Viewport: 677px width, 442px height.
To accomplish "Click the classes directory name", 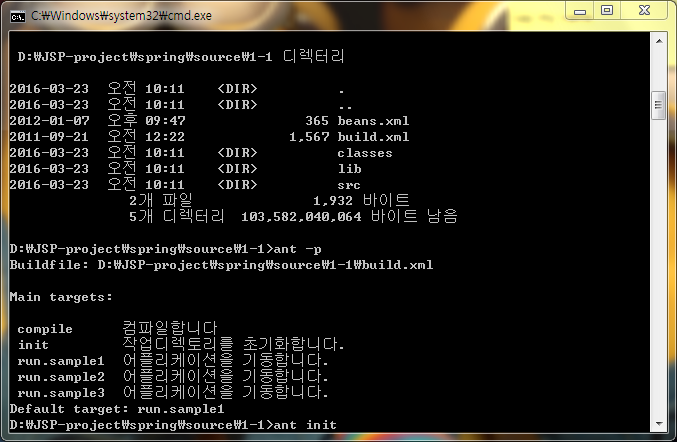I will click(365, 153).
